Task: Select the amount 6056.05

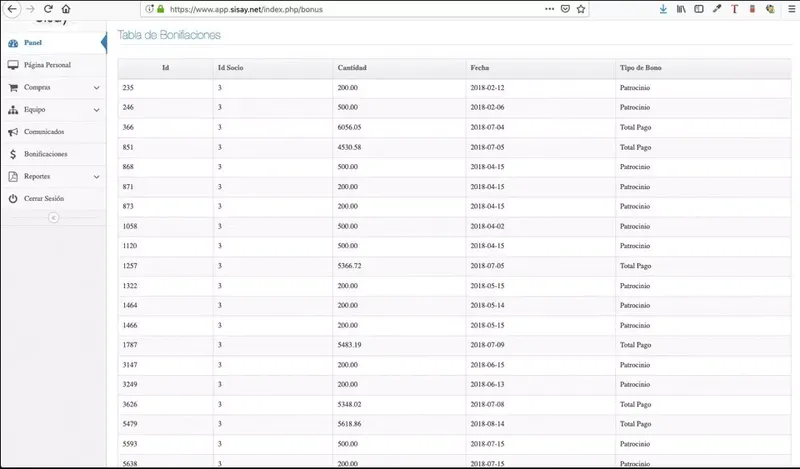Action: tap(349, 127)
